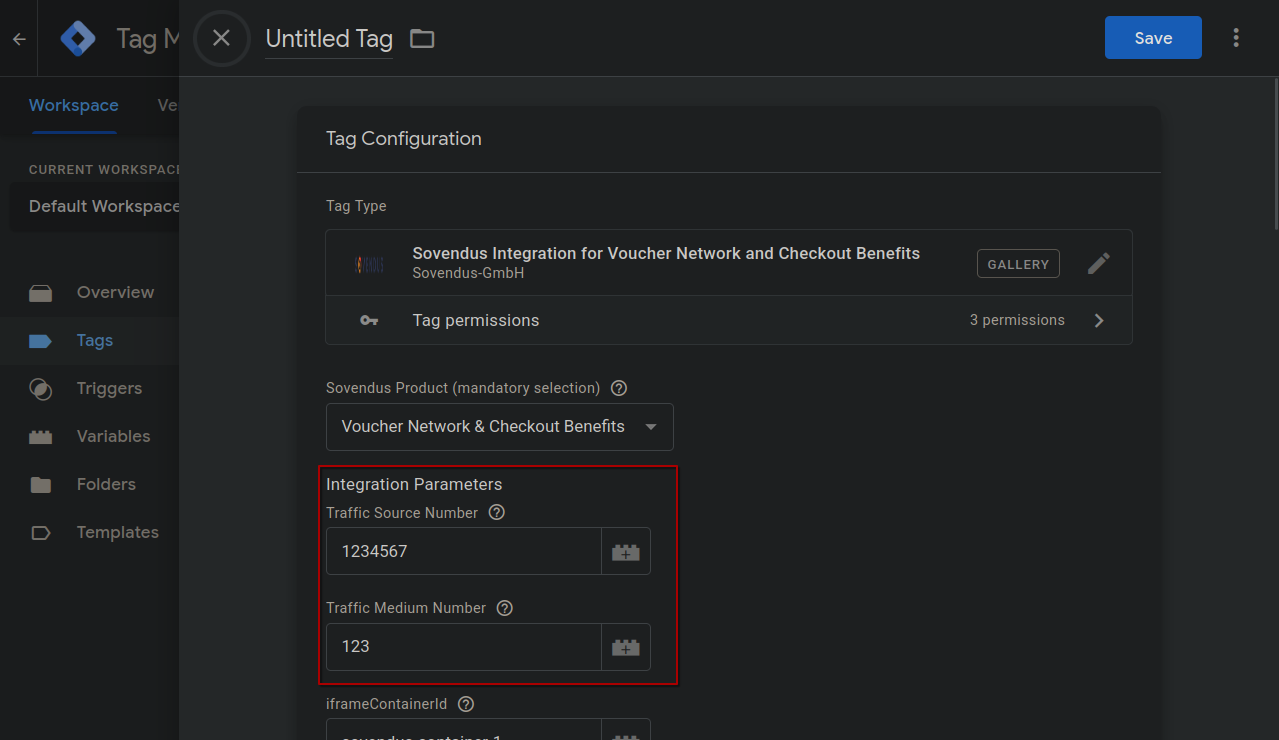Click the Tags sidebar icon
The image size is (1279, 740).
[40, 341]
